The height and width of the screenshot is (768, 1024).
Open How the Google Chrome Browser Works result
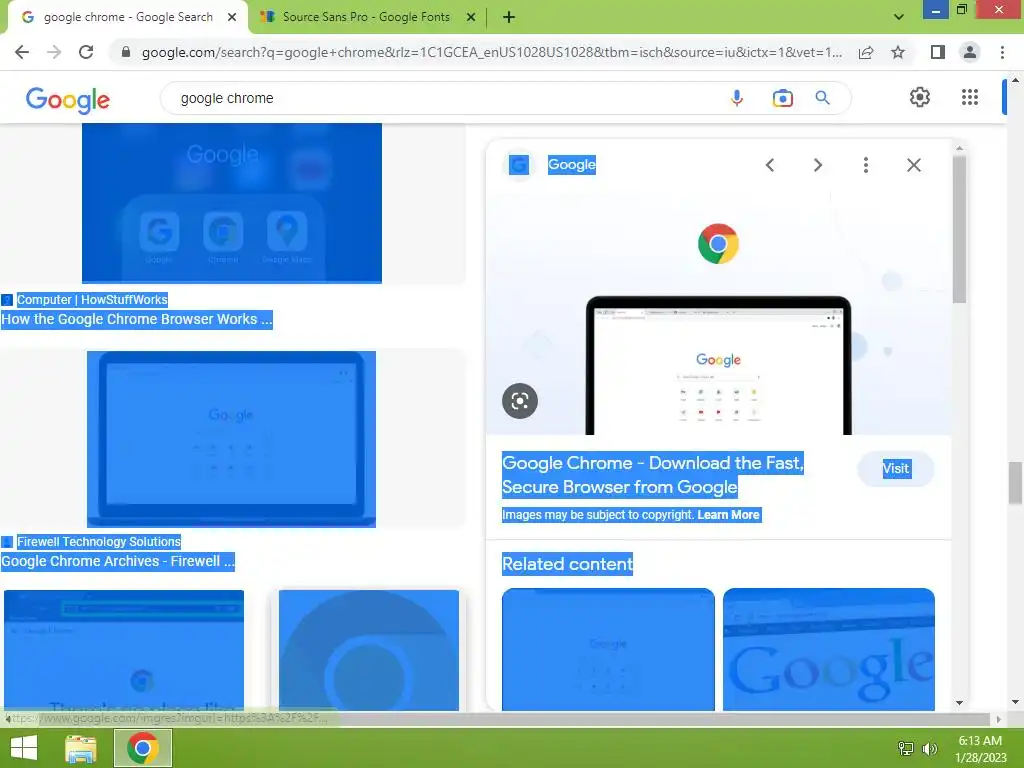136,319
